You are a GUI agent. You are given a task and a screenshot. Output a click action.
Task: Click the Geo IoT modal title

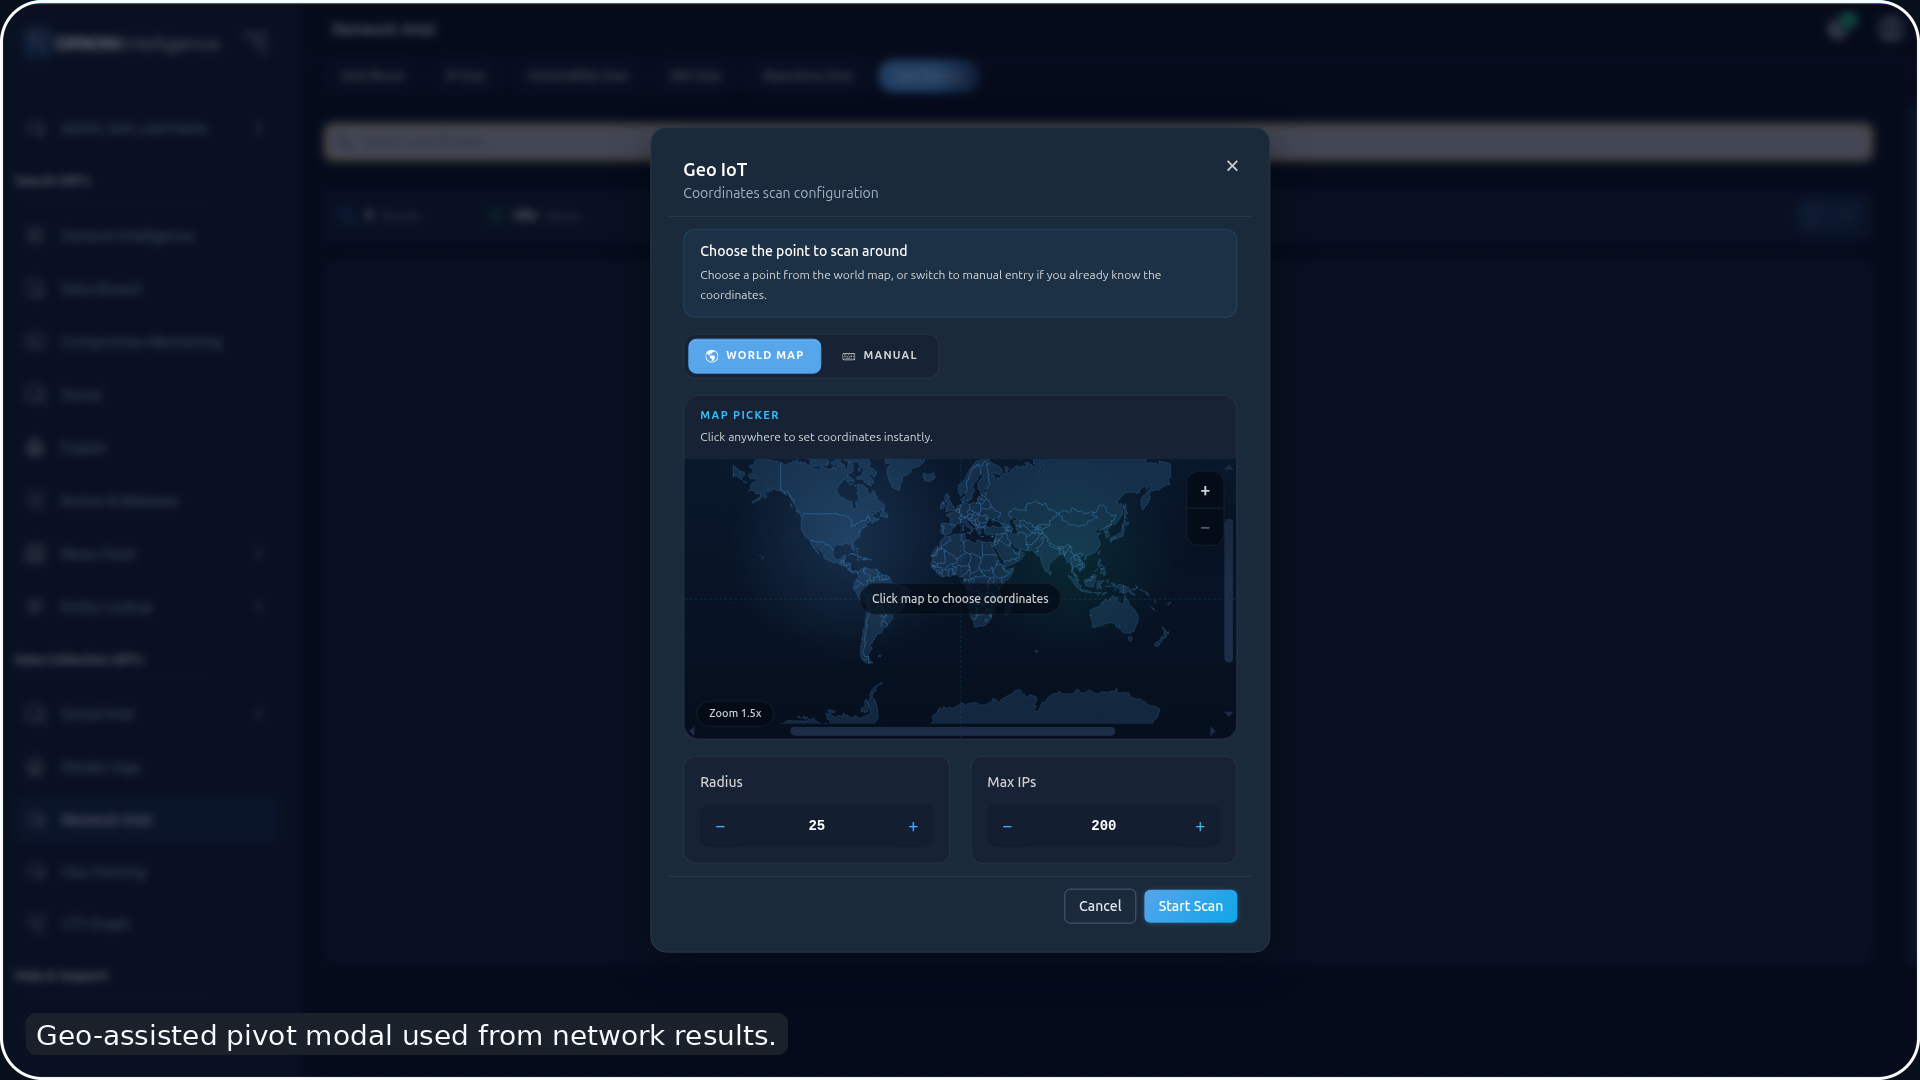(x=715, y=170)
